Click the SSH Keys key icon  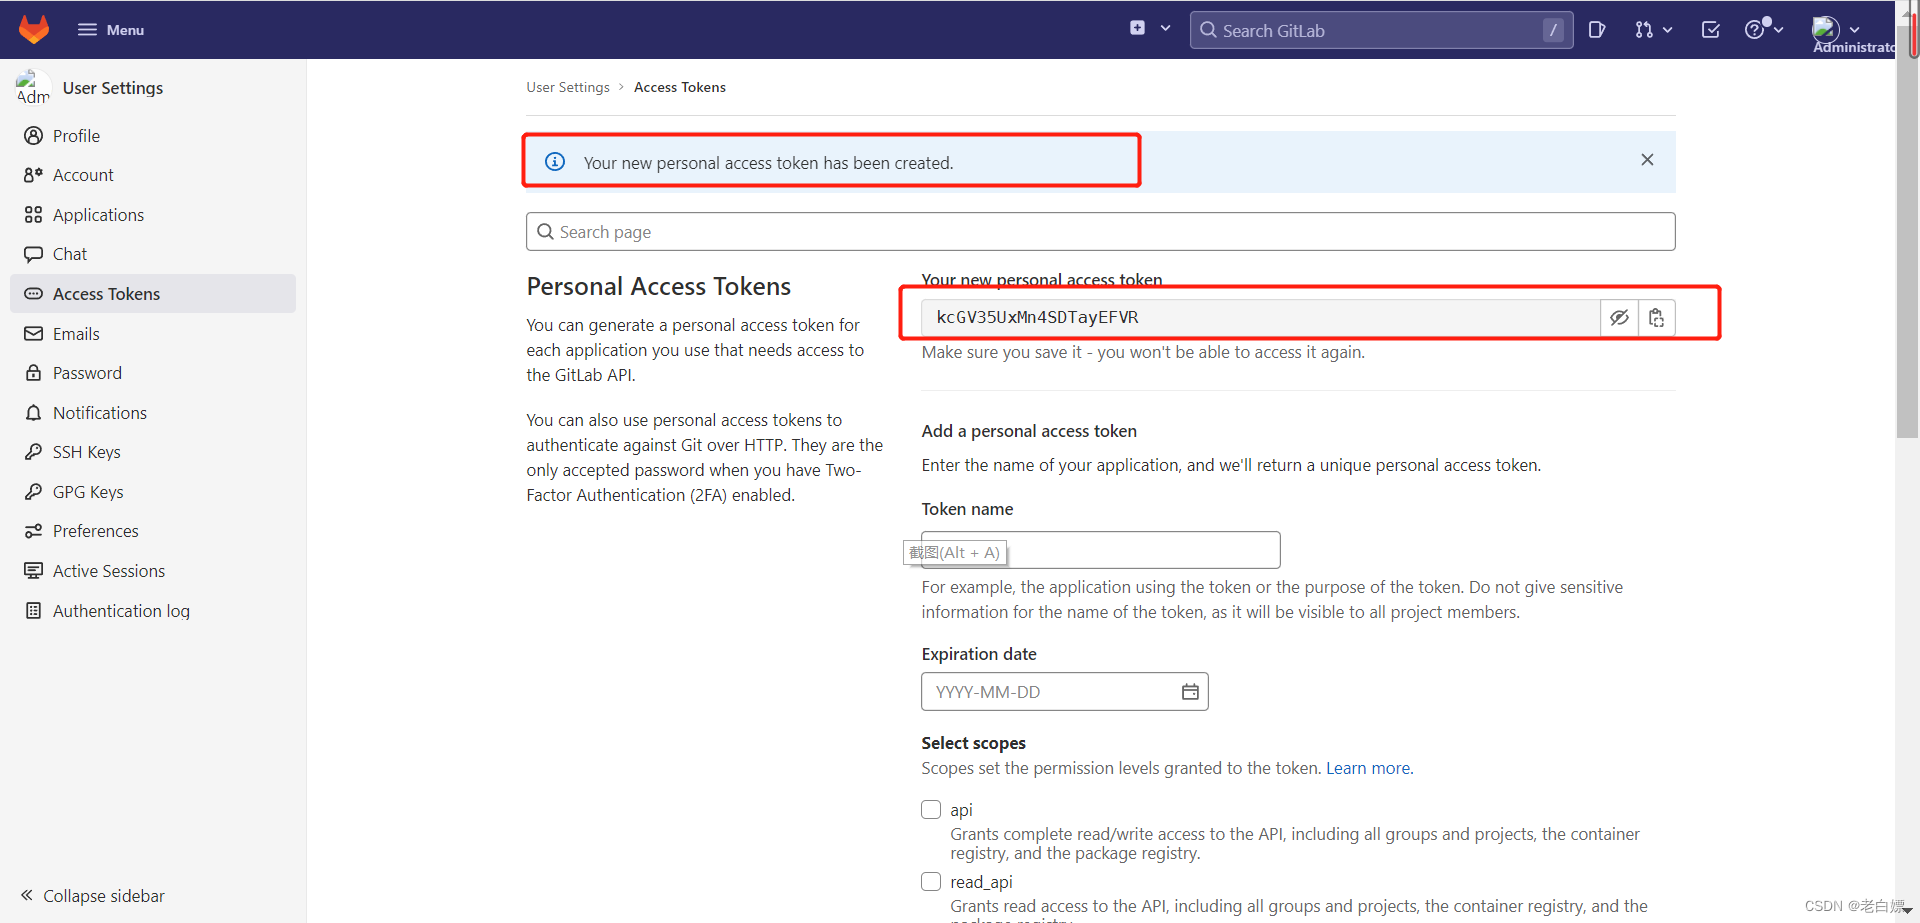pos(34,452)
